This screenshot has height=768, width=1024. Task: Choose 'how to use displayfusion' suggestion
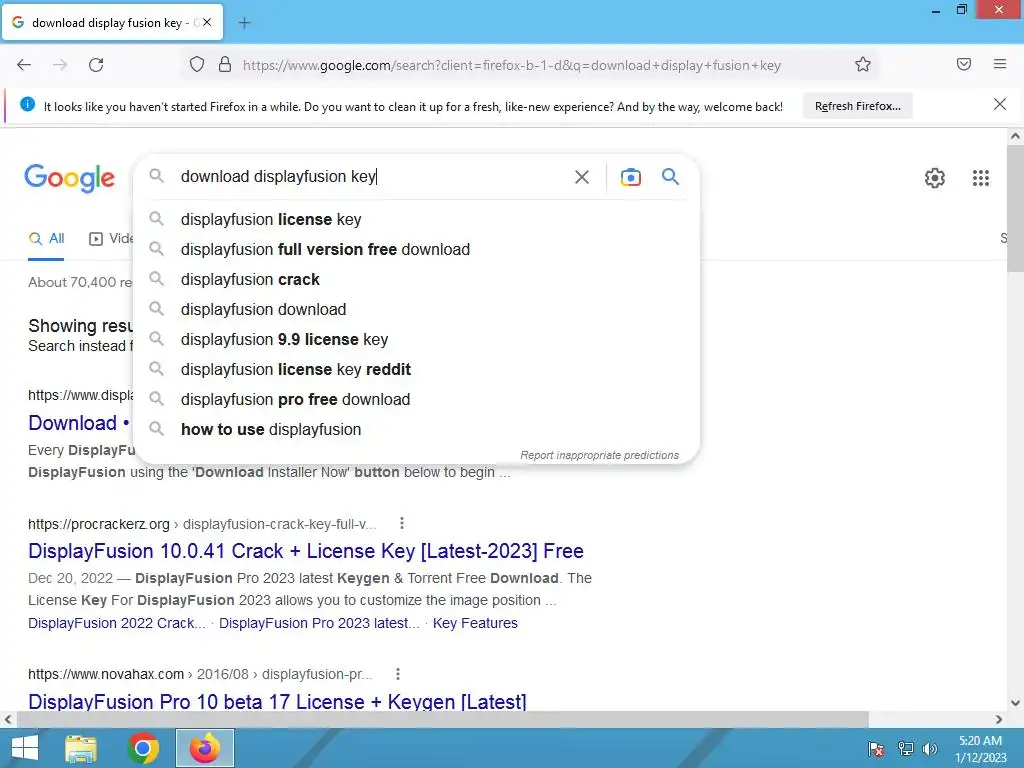tap(416, 430)
